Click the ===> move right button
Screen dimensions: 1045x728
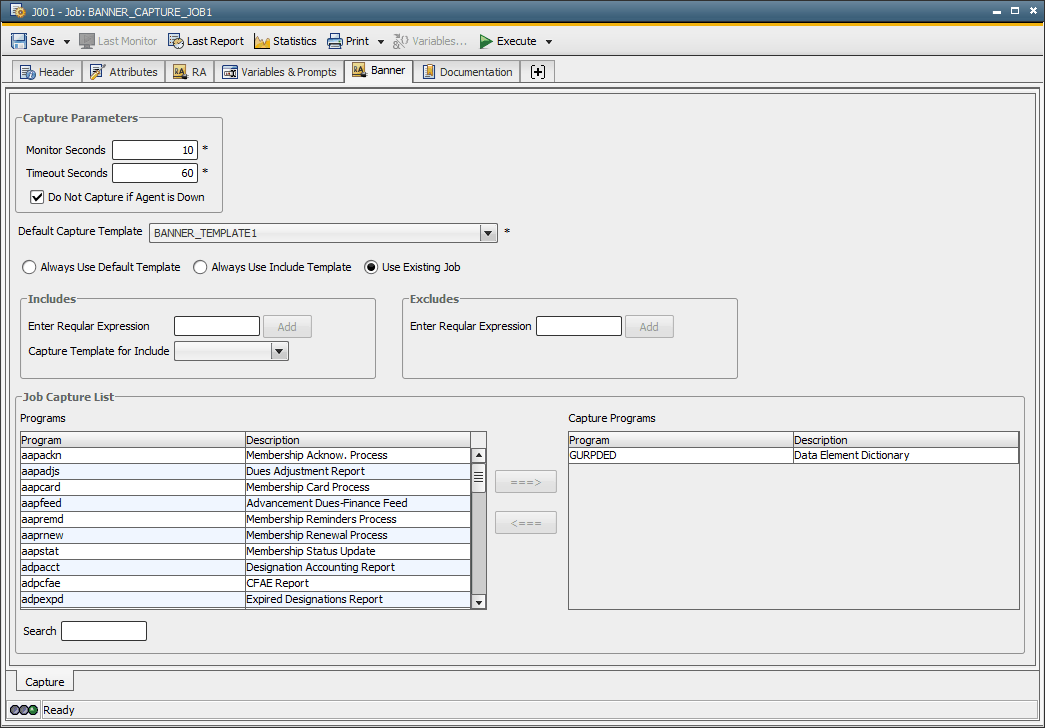coord(526,482)
